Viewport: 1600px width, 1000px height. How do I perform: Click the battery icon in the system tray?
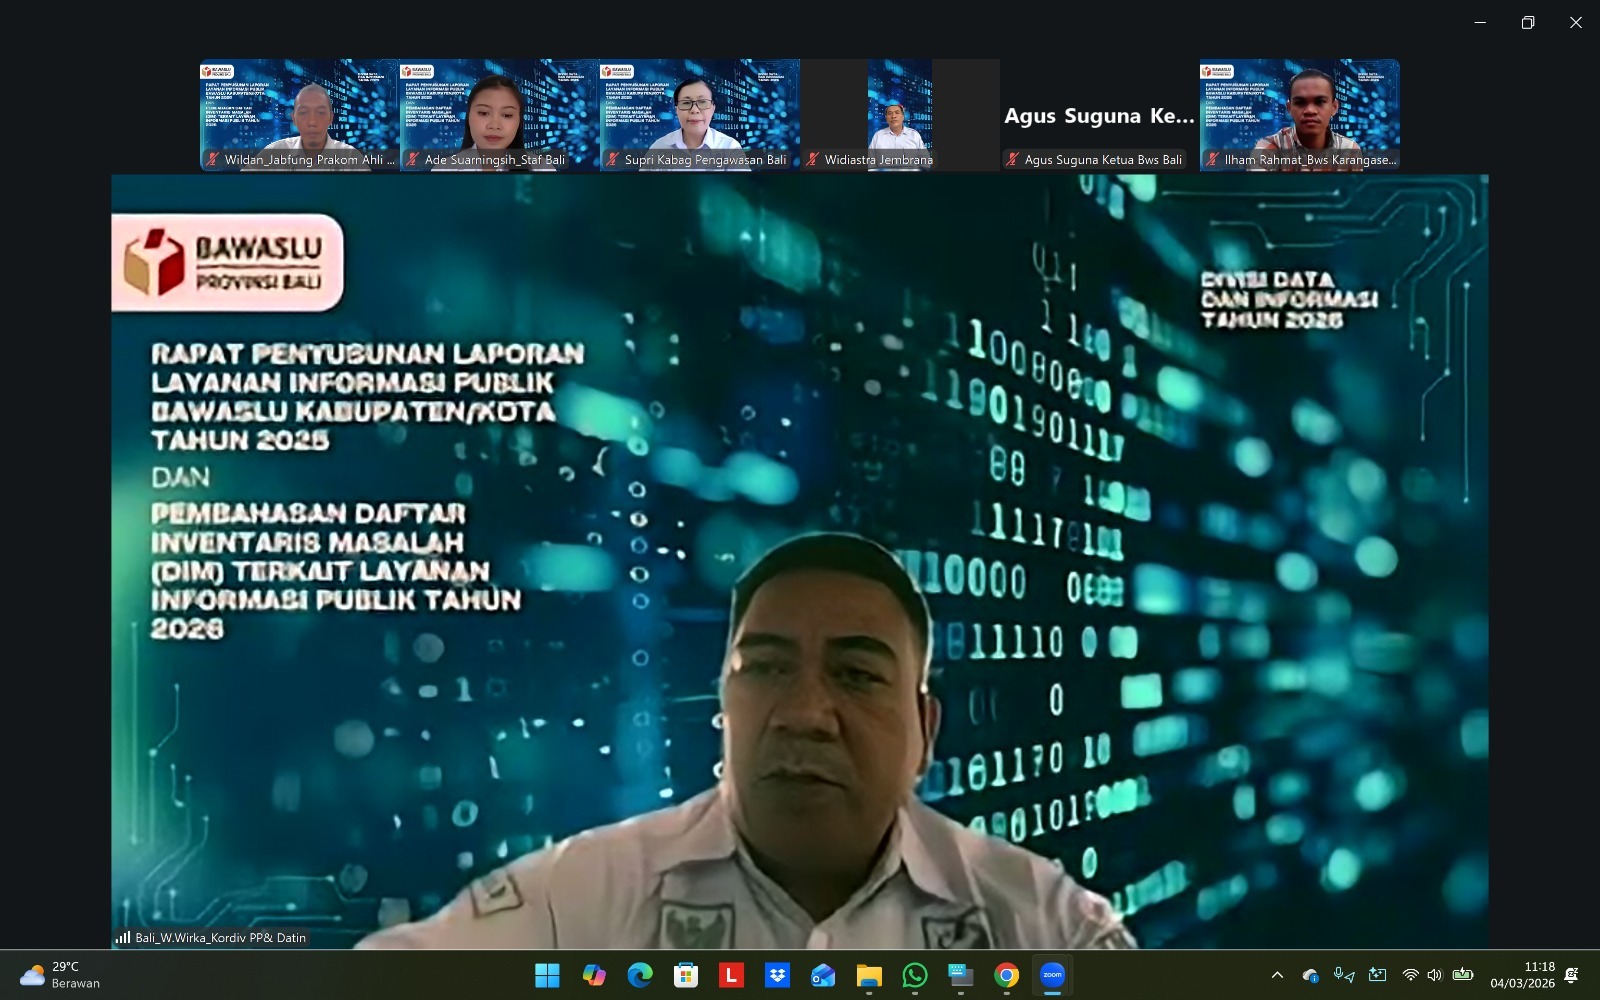(1462, 975)
